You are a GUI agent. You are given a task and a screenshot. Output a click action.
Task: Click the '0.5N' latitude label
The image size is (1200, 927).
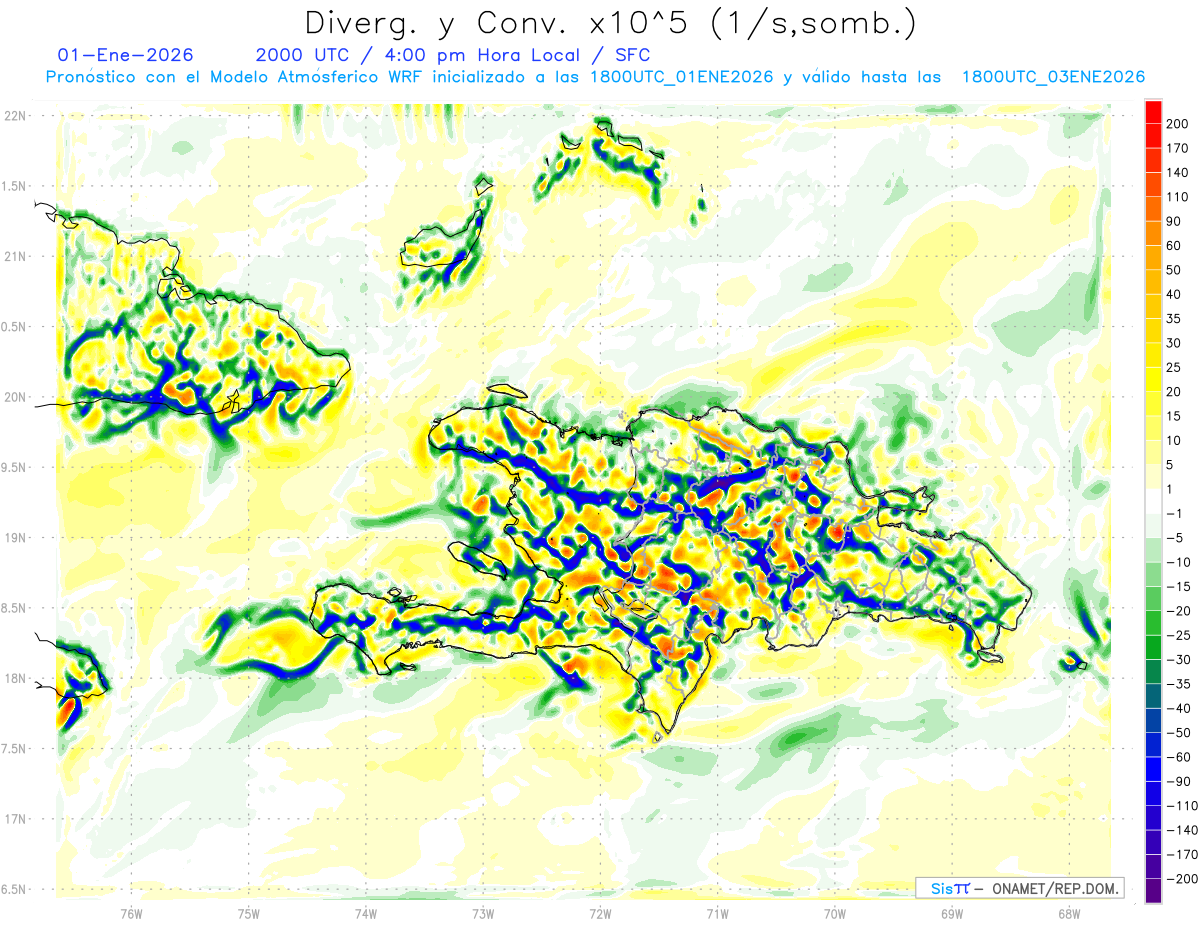(x=14, y=327)
